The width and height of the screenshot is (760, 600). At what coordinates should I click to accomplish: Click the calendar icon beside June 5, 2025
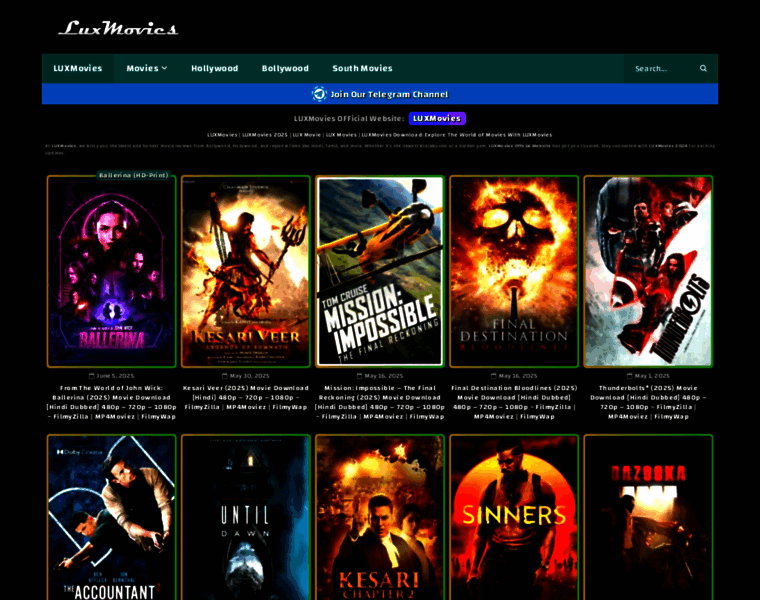(92, 376)
